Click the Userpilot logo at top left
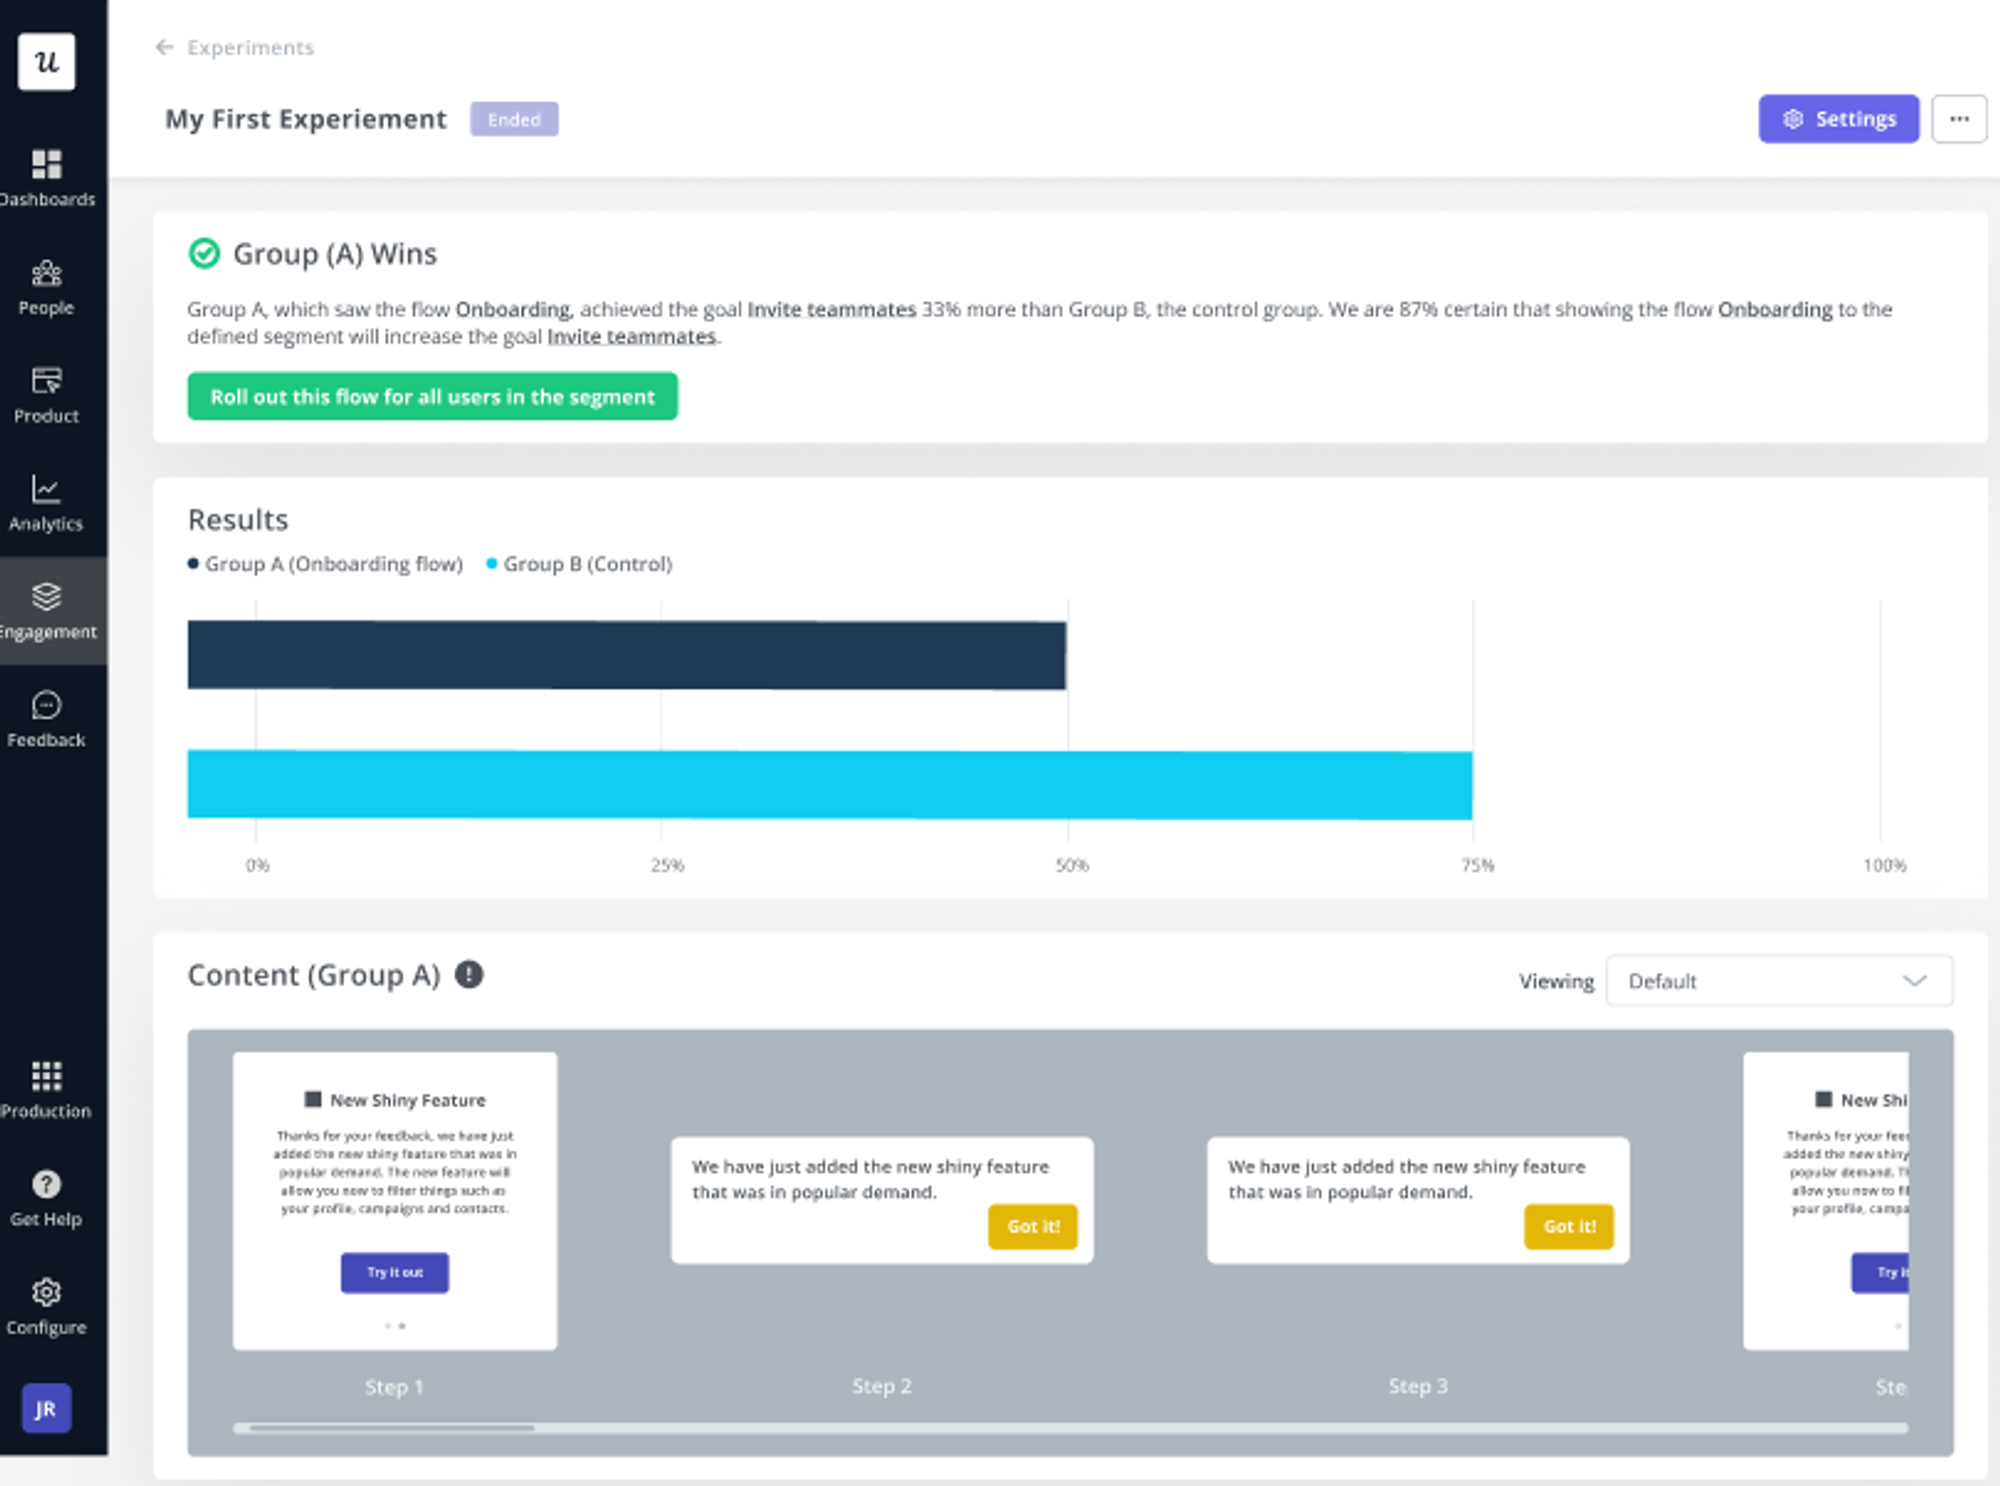The image size is (2000, 1486). (x=46, y=61)
